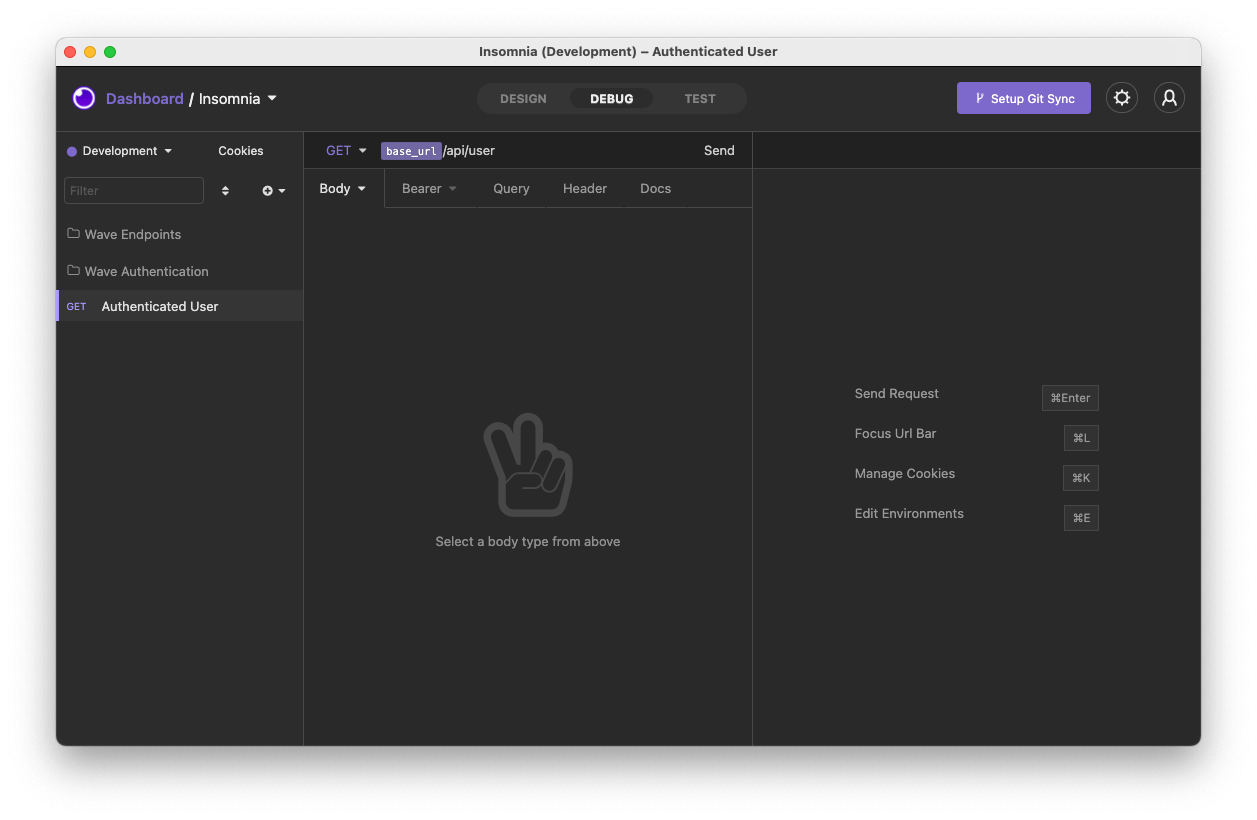Click the plus icon to create new request
This screenshot has width=1257, height=820.
267,190
